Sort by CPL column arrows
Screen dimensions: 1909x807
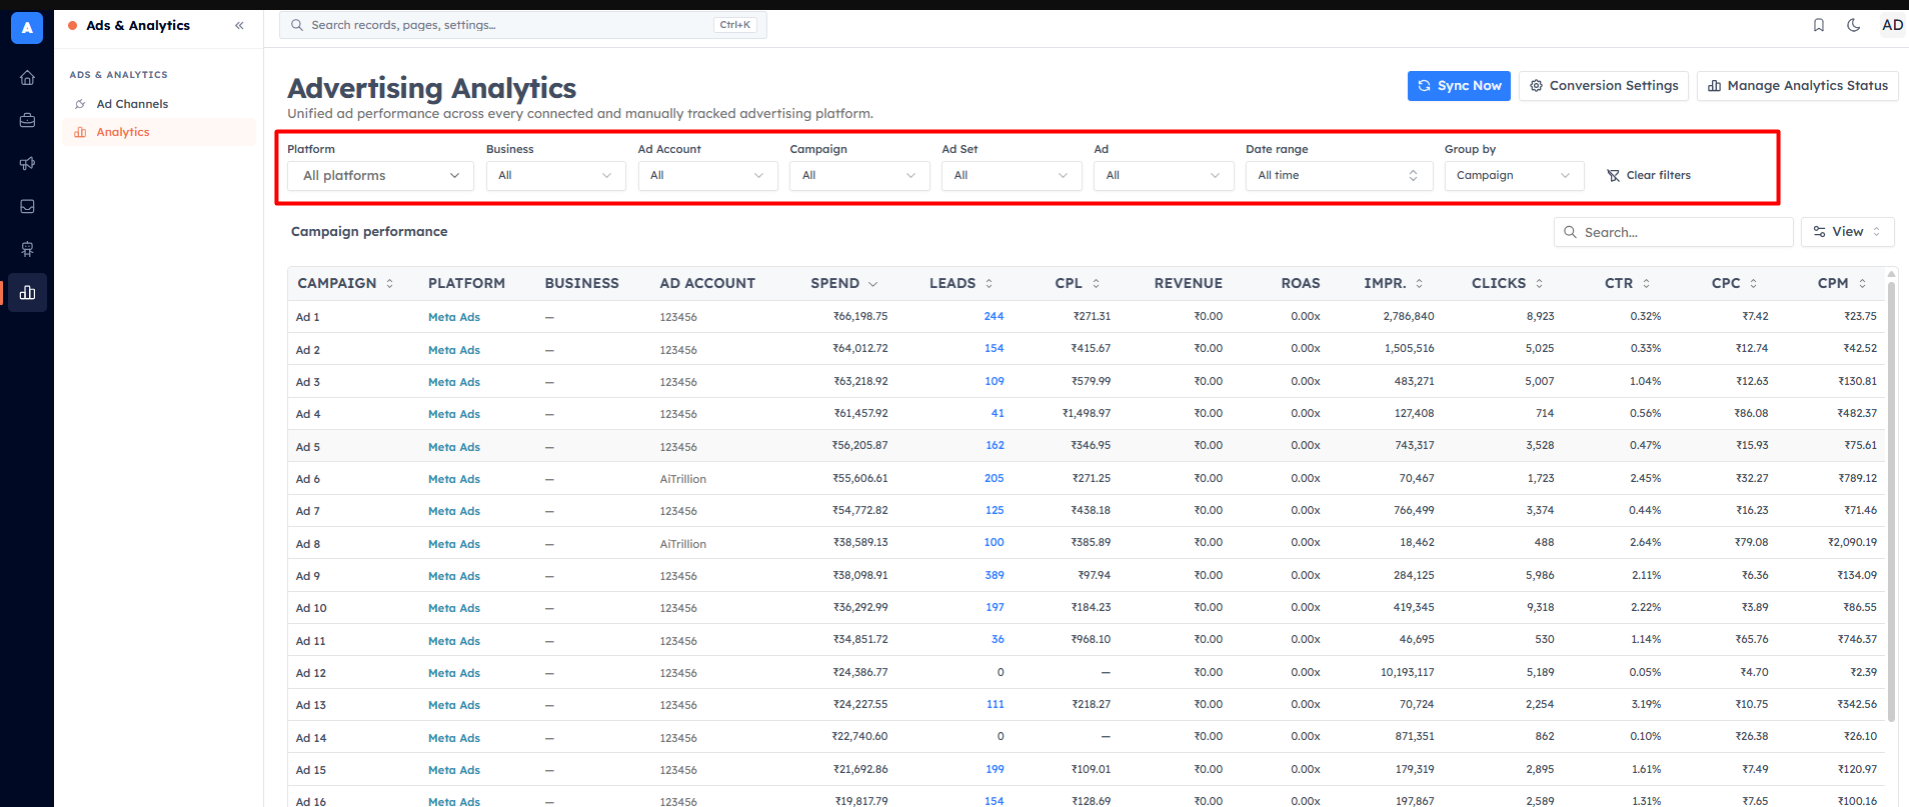pos(1096,283)
